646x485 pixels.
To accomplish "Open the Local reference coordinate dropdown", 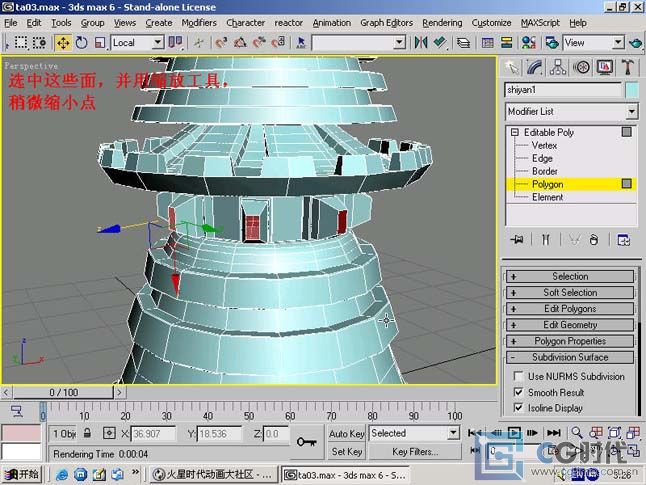I will click(157, 42).
